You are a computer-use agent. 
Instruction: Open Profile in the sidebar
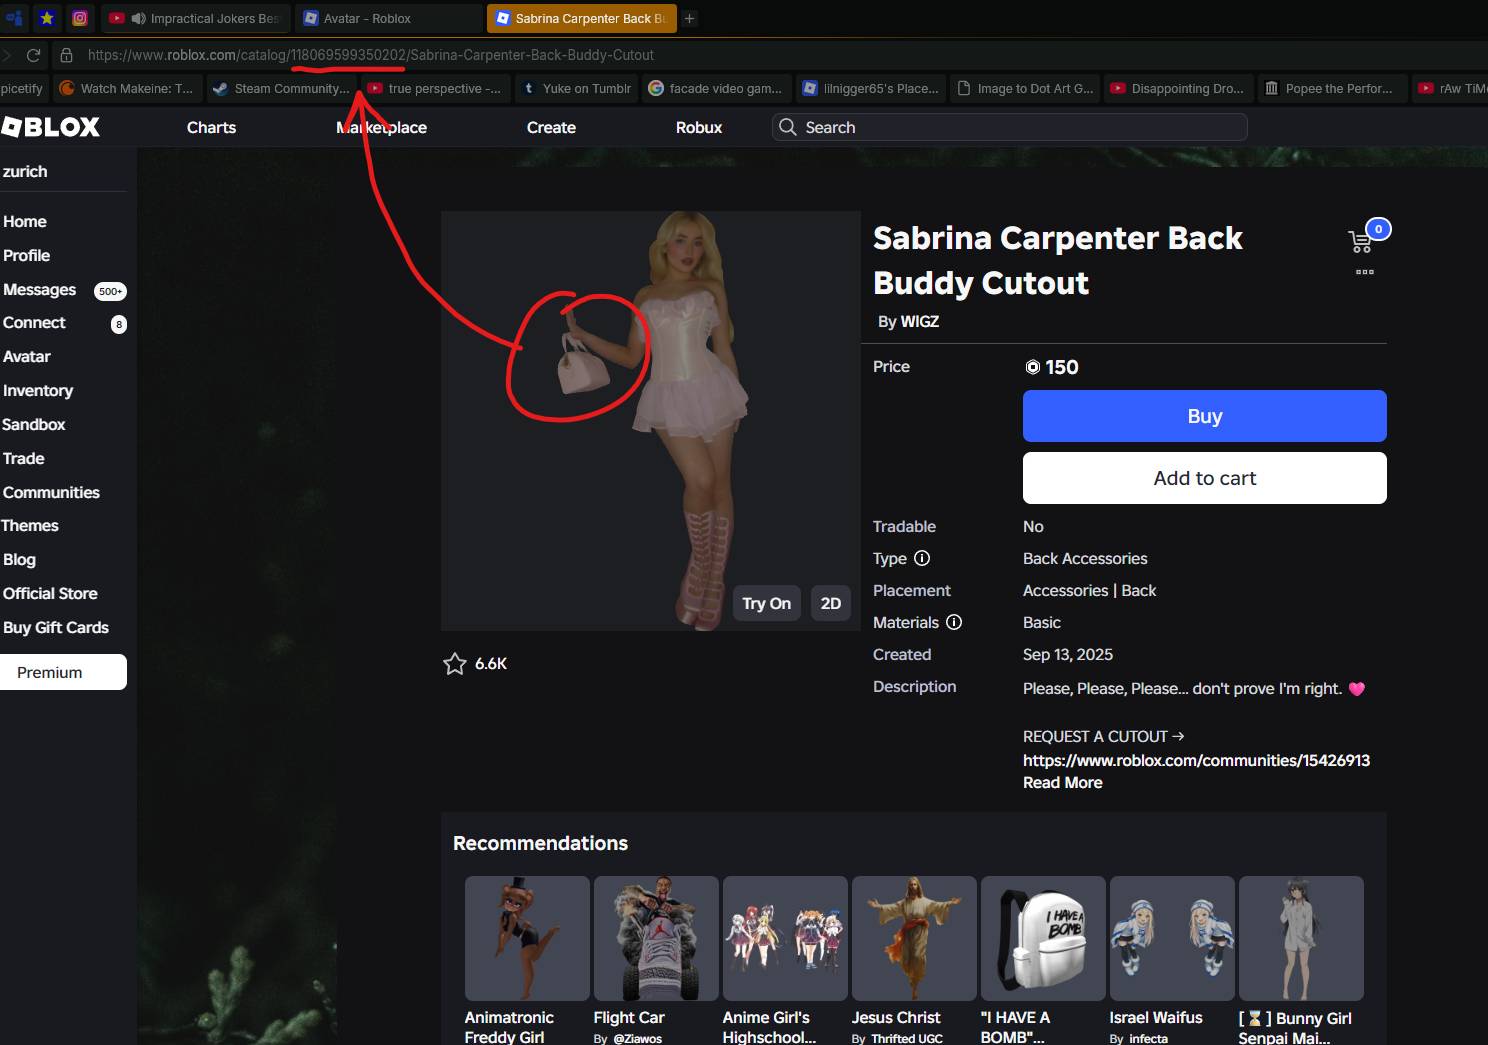(27, 256)
